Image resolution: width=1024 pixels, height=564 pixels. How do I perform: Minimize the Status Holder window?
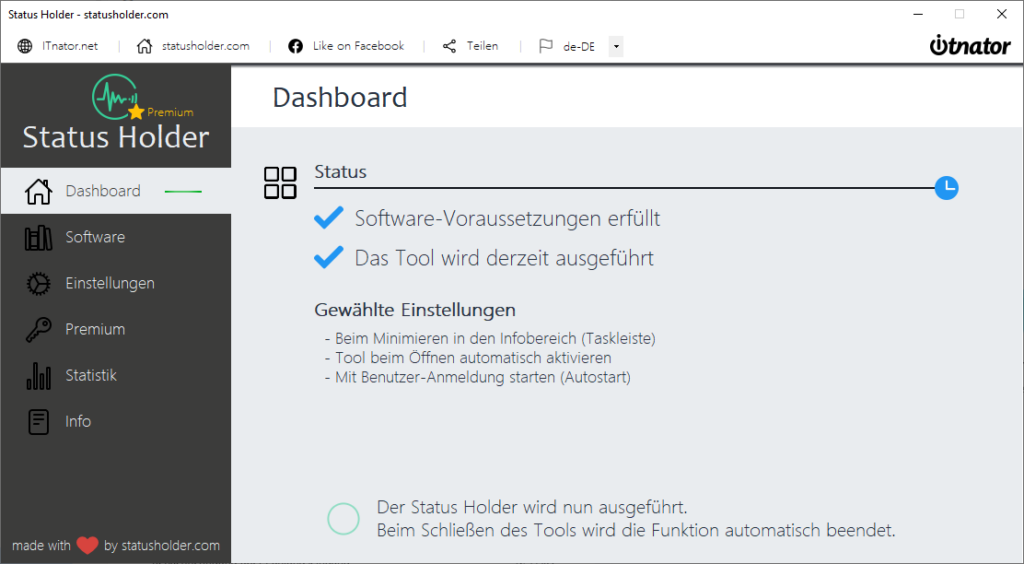click(918, 14)
